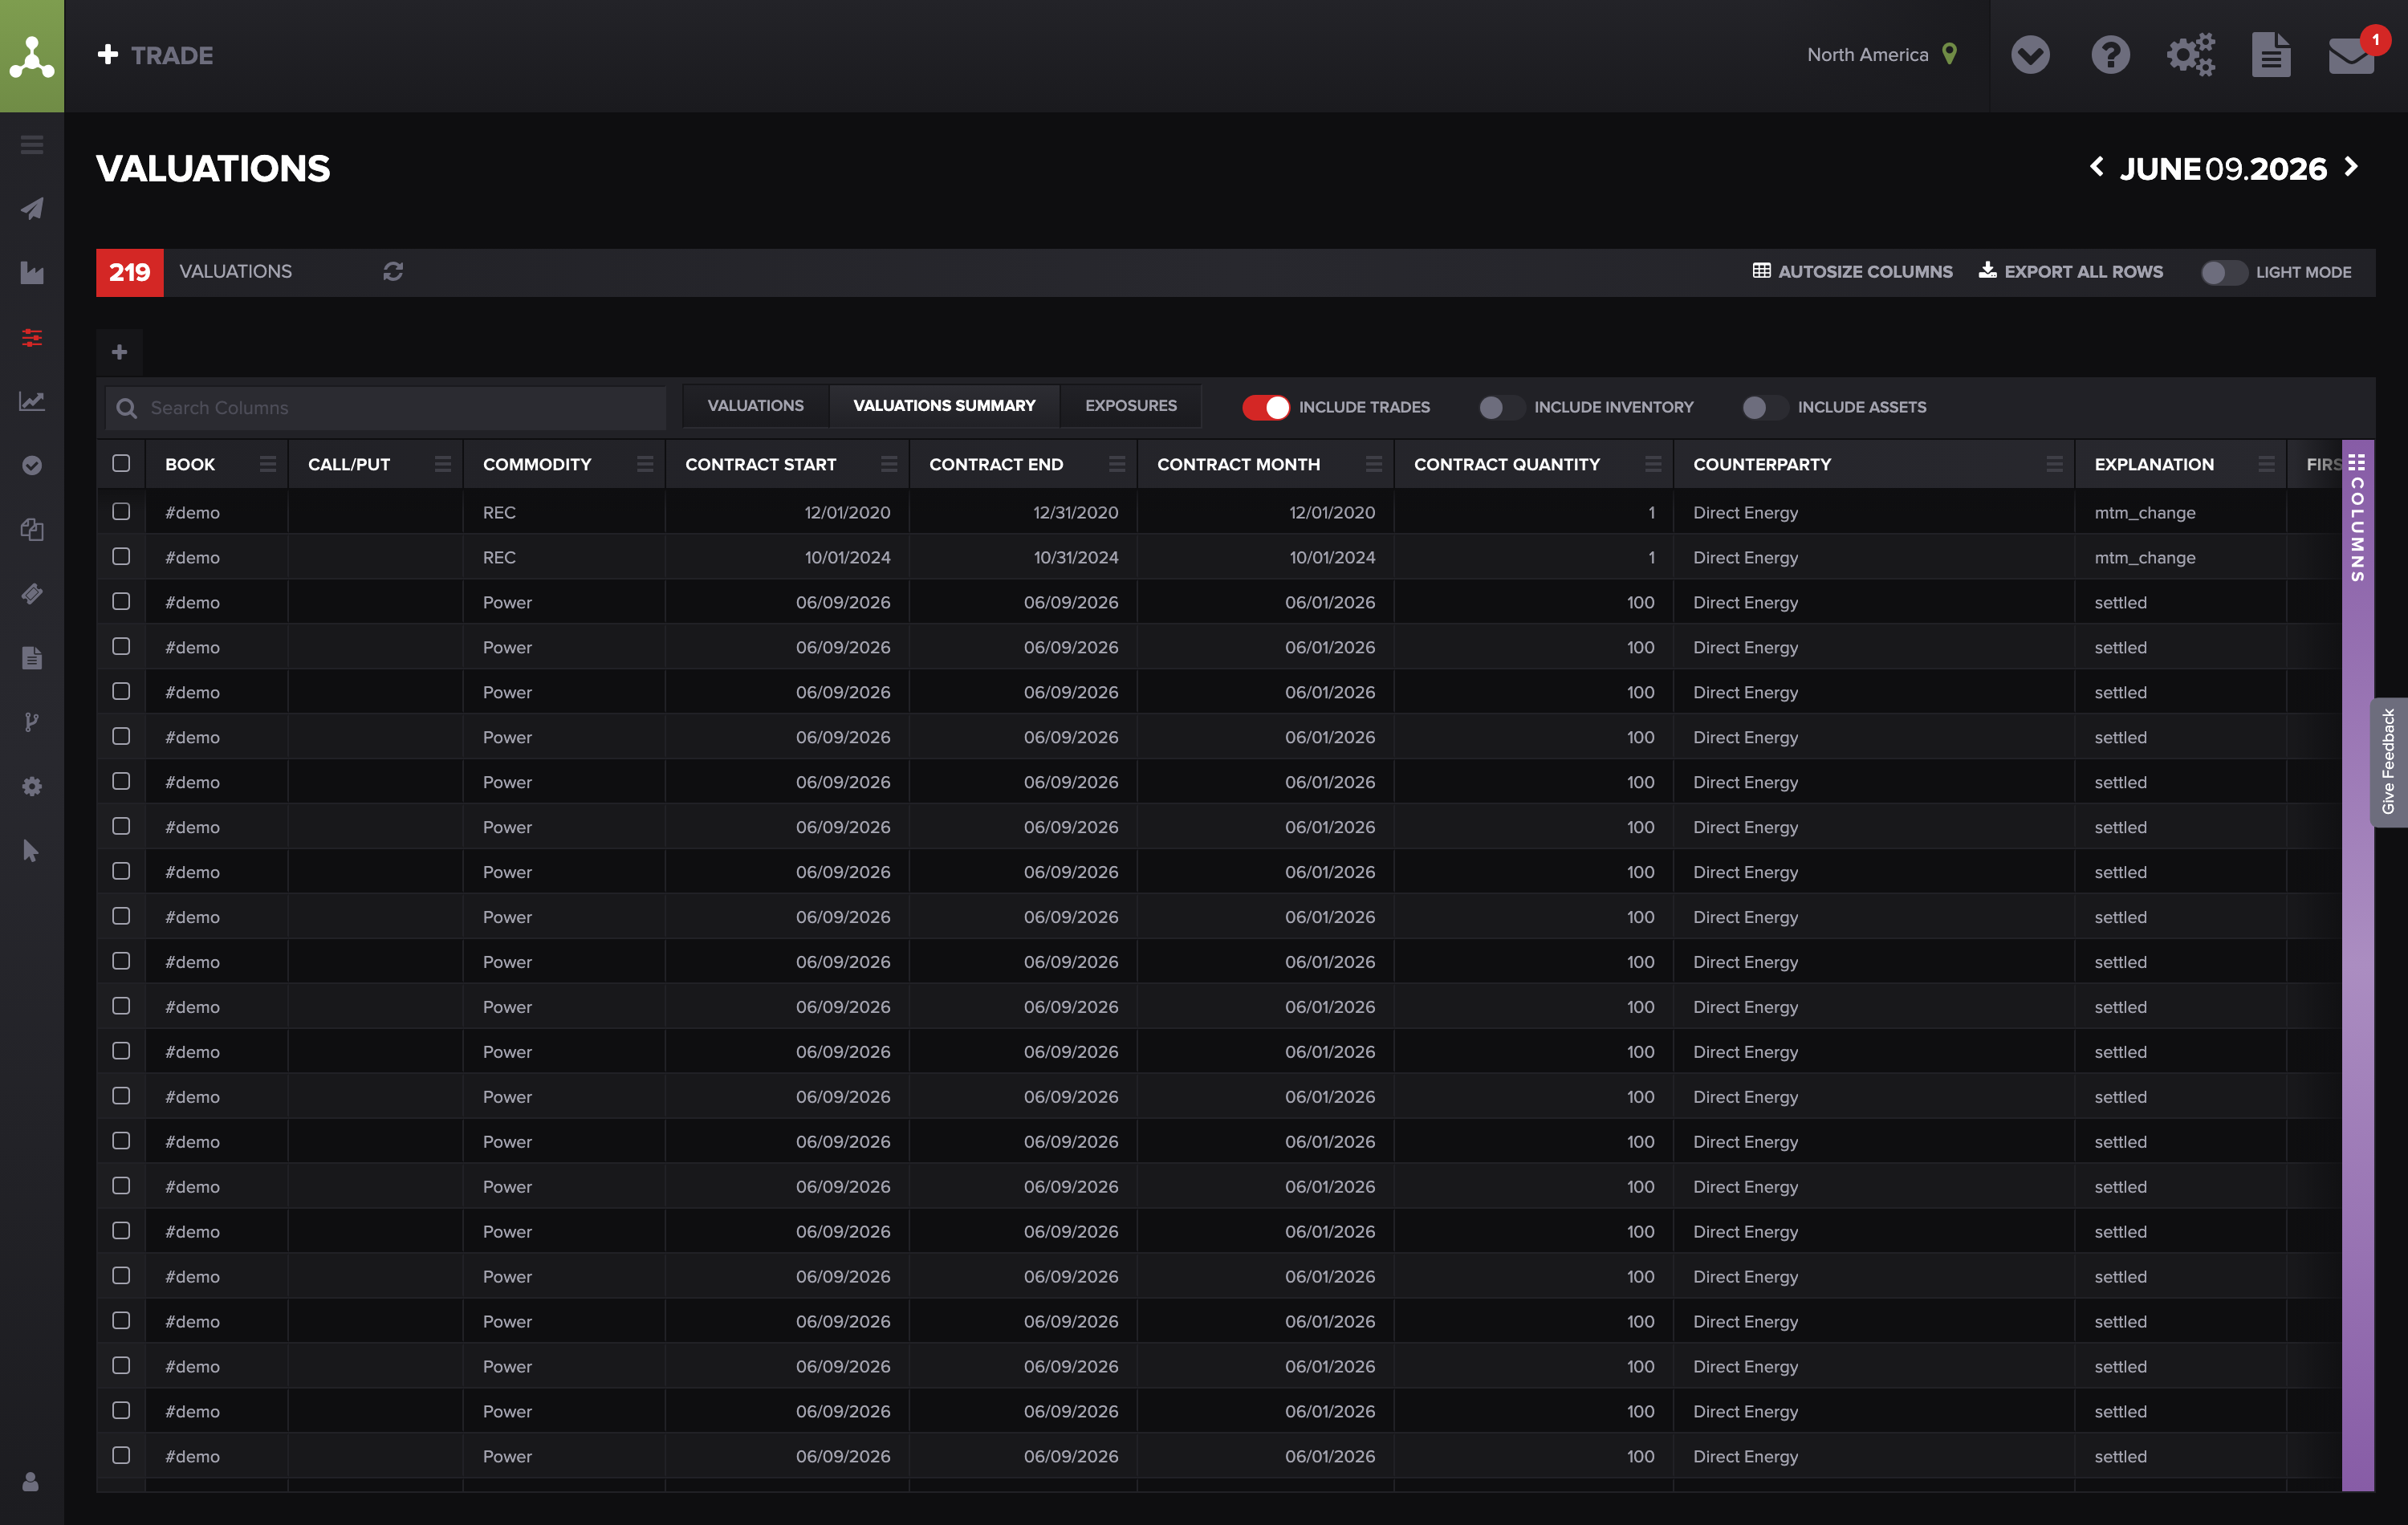Open the Book column menu
The image size is (2408, 1525).
[x=268, y=464]
